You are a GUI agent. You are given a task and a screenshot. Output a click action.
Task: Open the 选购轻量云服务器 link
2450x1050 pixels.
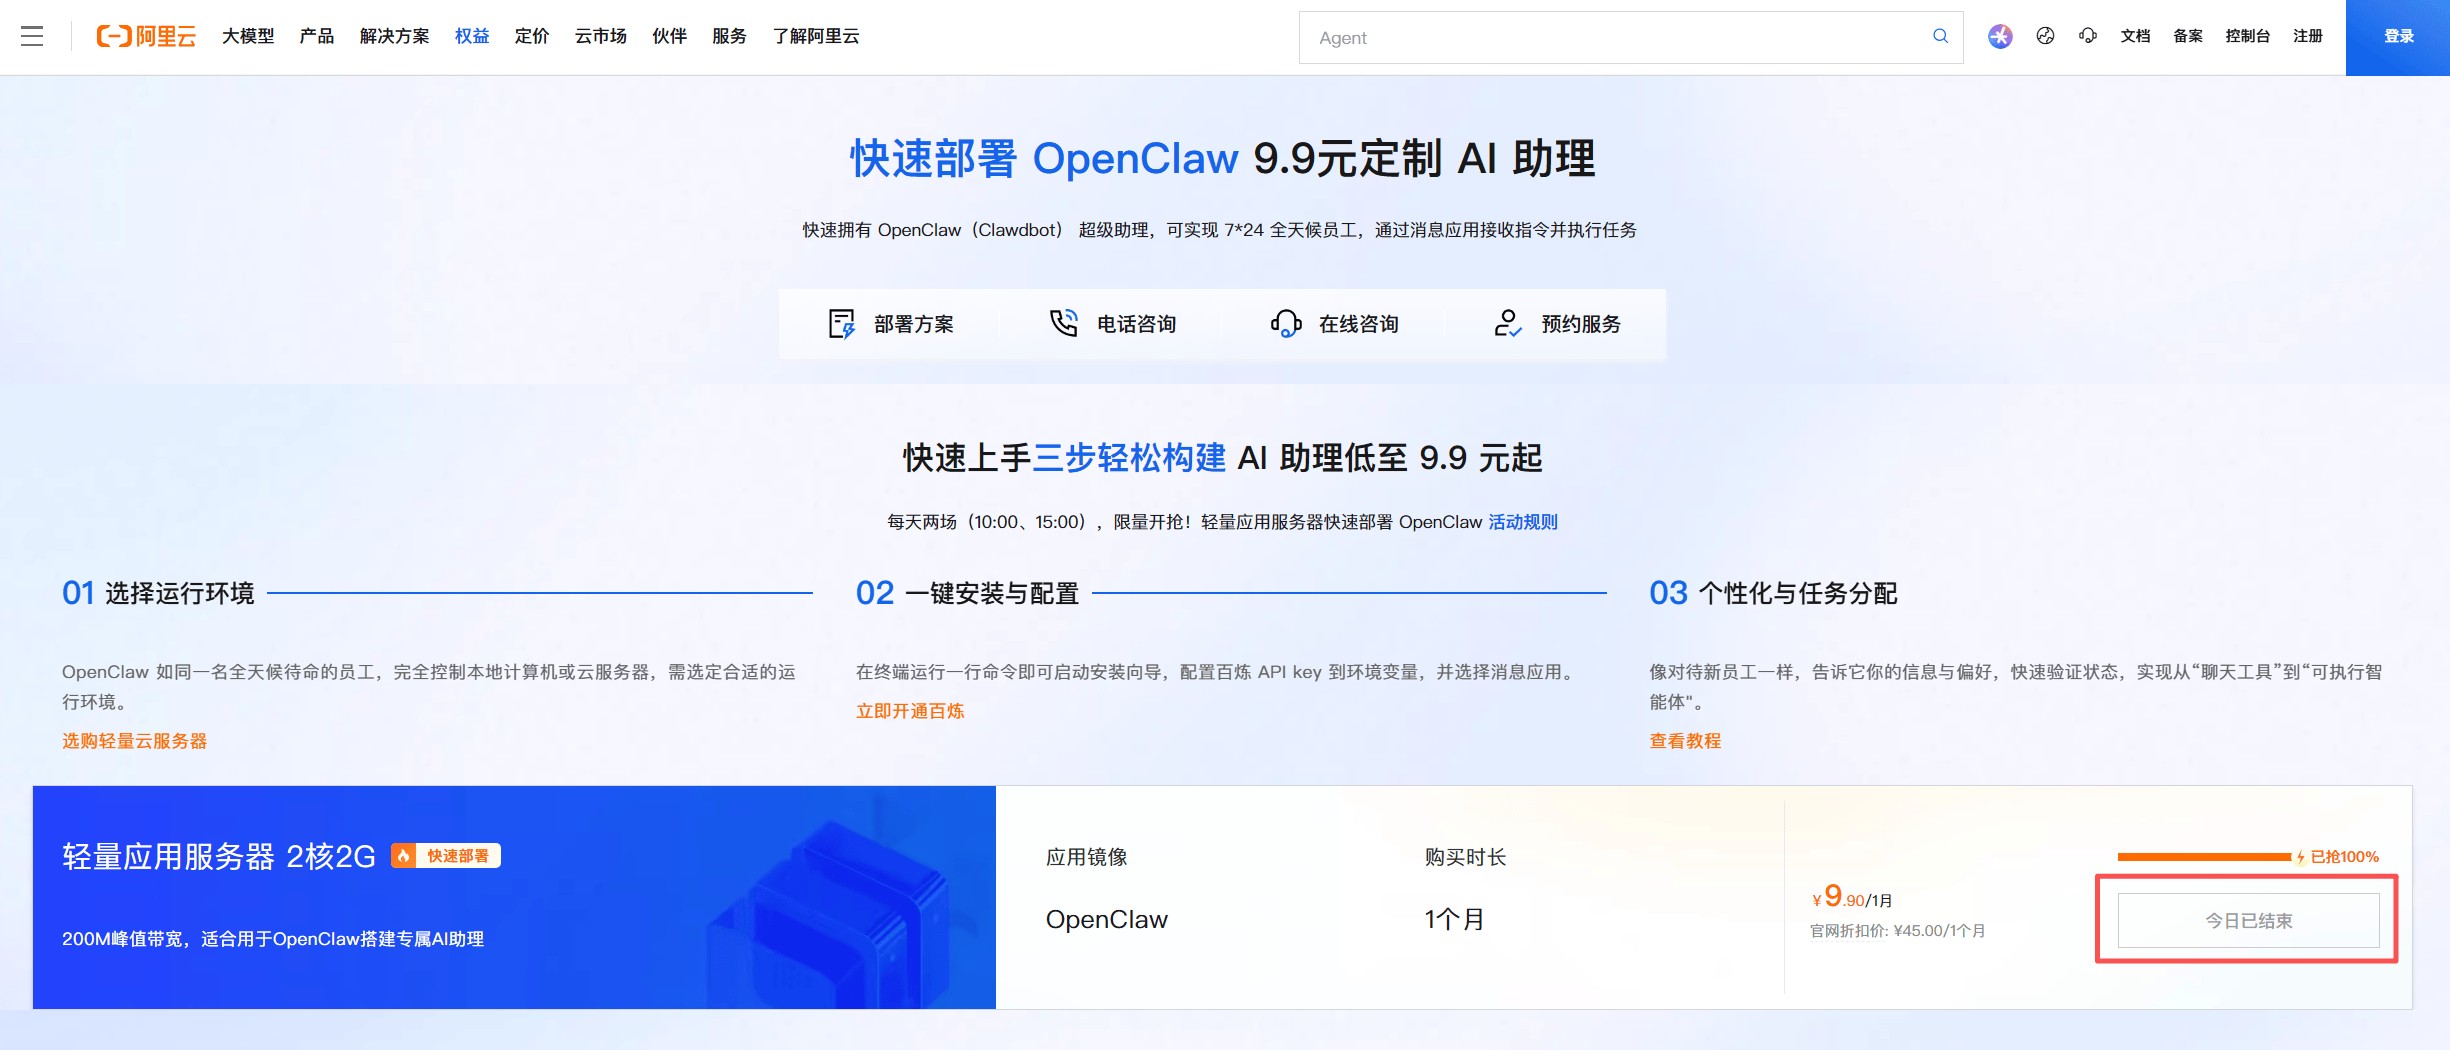tap(134, 741)
